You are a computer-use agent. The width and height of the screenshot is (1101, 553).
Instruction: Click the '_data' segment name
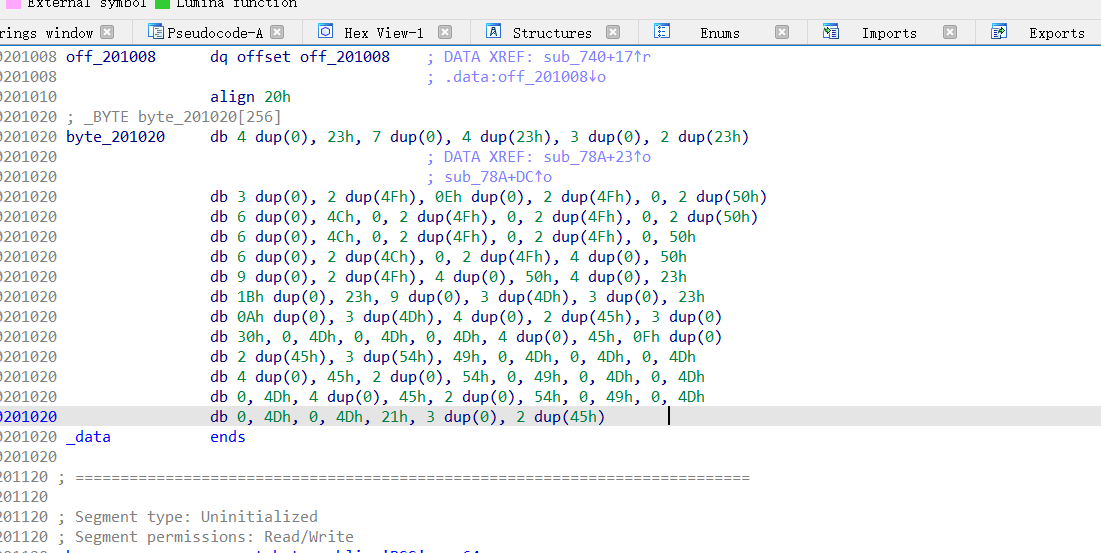(x=88, y=437)
